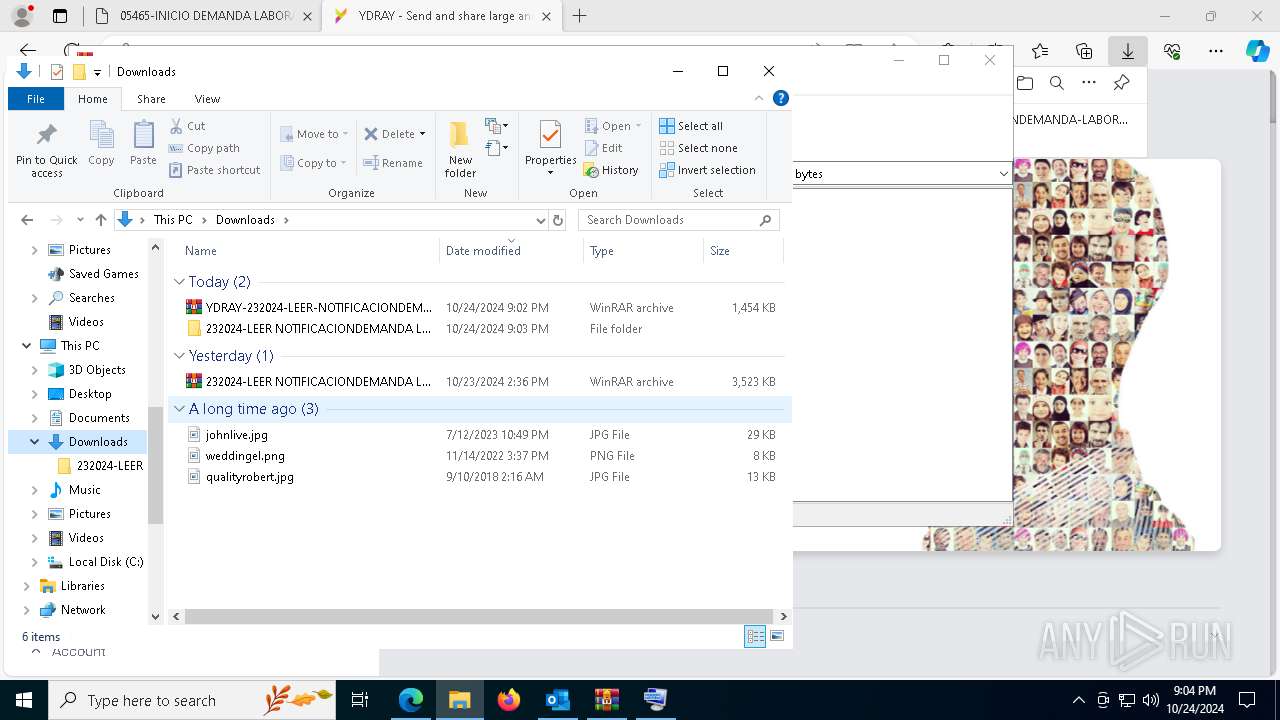Click the Rename ribbon button
This screenshot has width=1280, height=720.
(x=393, y=163)
